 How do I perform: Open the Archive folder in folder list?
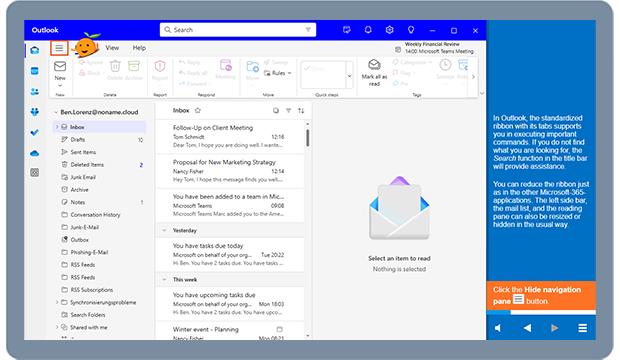[100, 190]
